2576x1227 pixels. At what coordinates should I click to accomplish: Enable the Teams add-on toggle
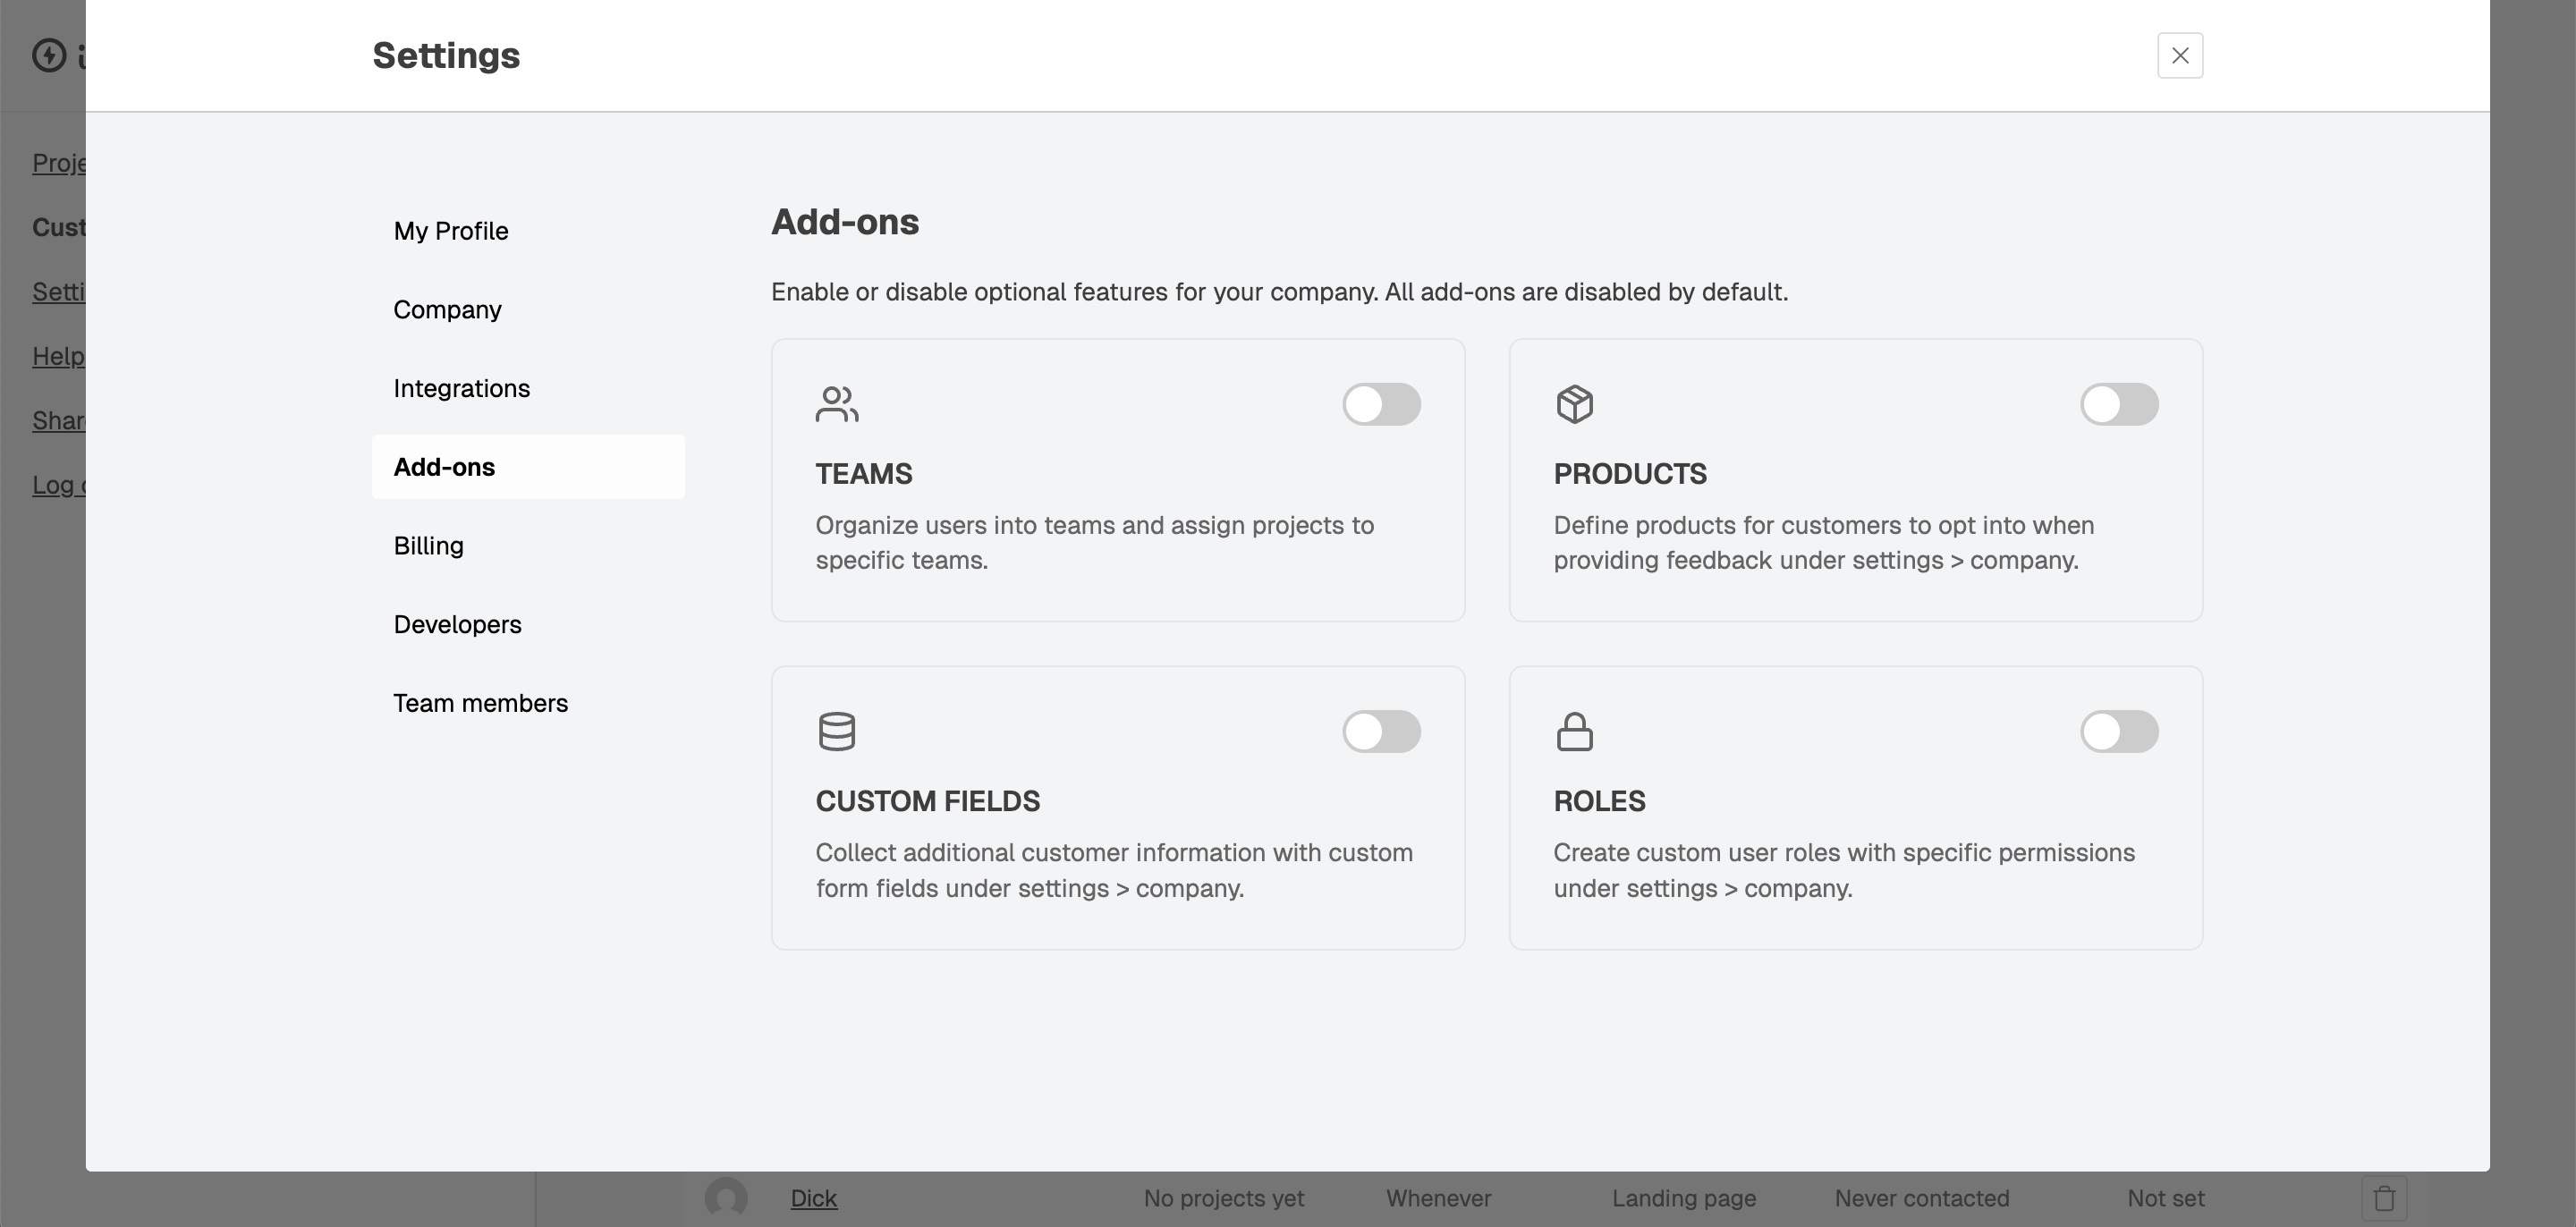coord(1381,404)
